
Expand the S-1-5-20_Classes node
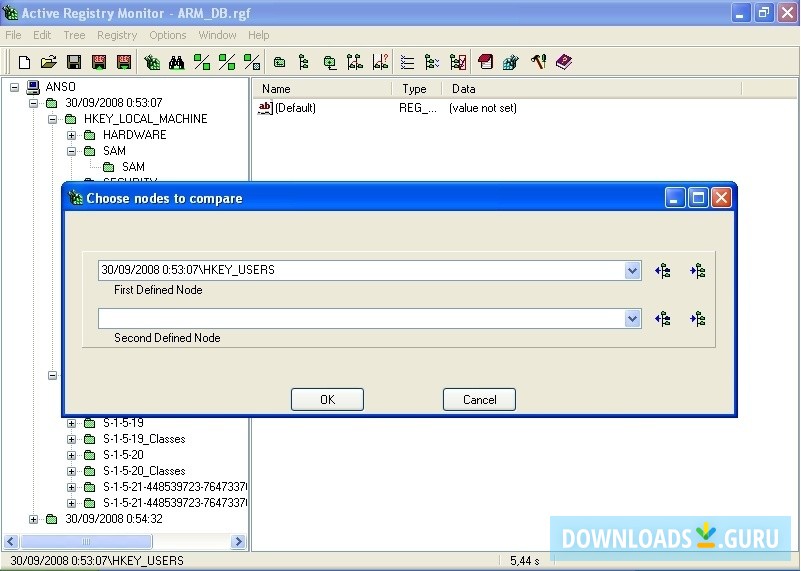click(72, 471)
